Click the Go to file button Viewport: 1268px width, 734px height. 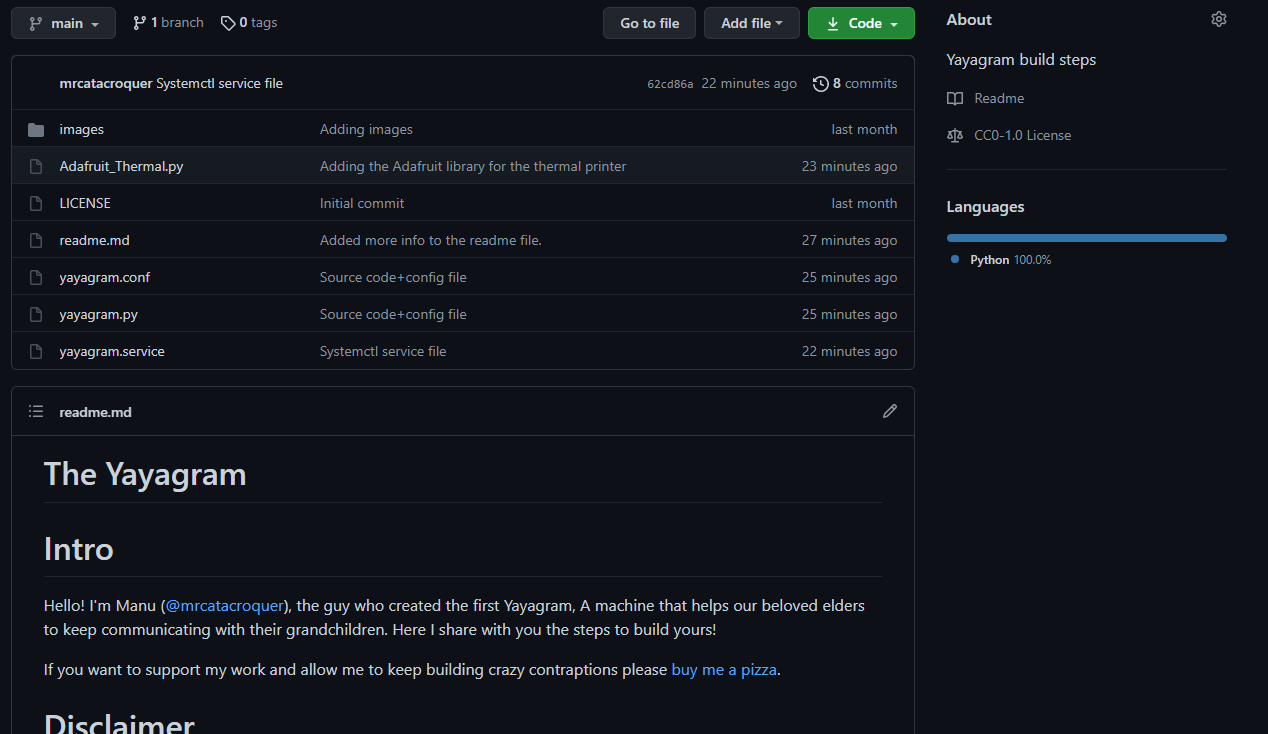point(649,22)
